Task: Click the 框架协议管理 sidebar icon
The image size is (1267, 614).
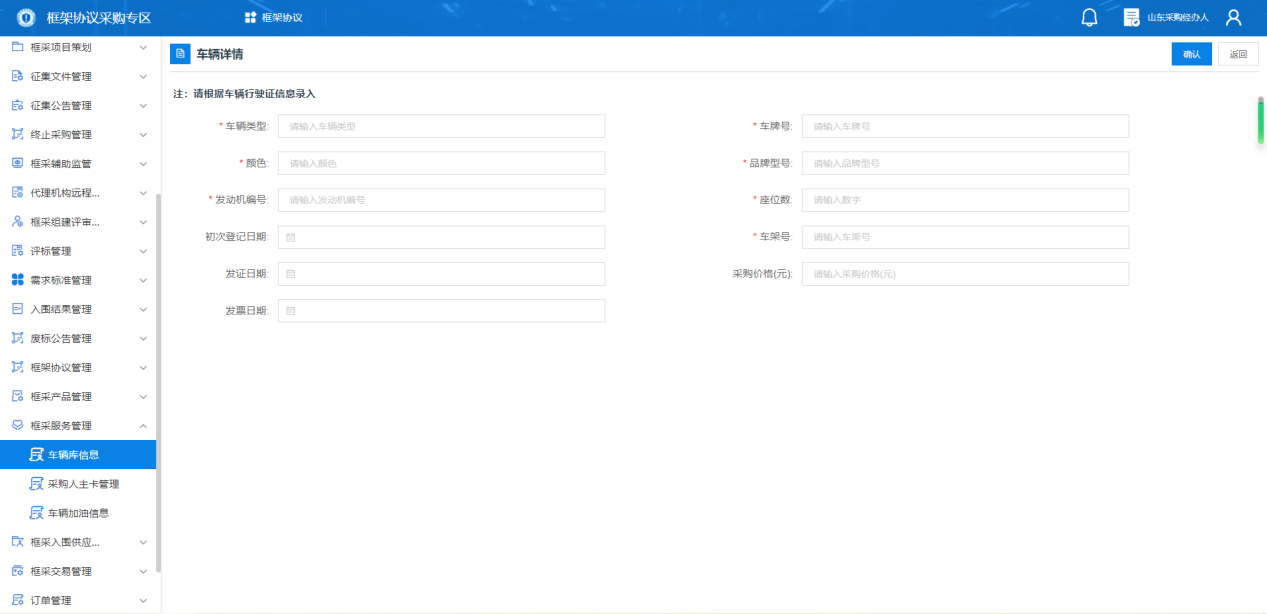Action: click(17, 367)
